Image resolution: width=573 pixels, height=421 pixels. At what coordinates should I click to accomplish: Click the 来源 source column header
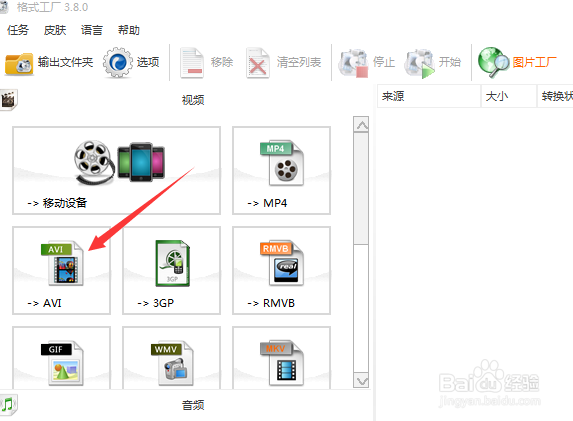(x=429, y=96)
